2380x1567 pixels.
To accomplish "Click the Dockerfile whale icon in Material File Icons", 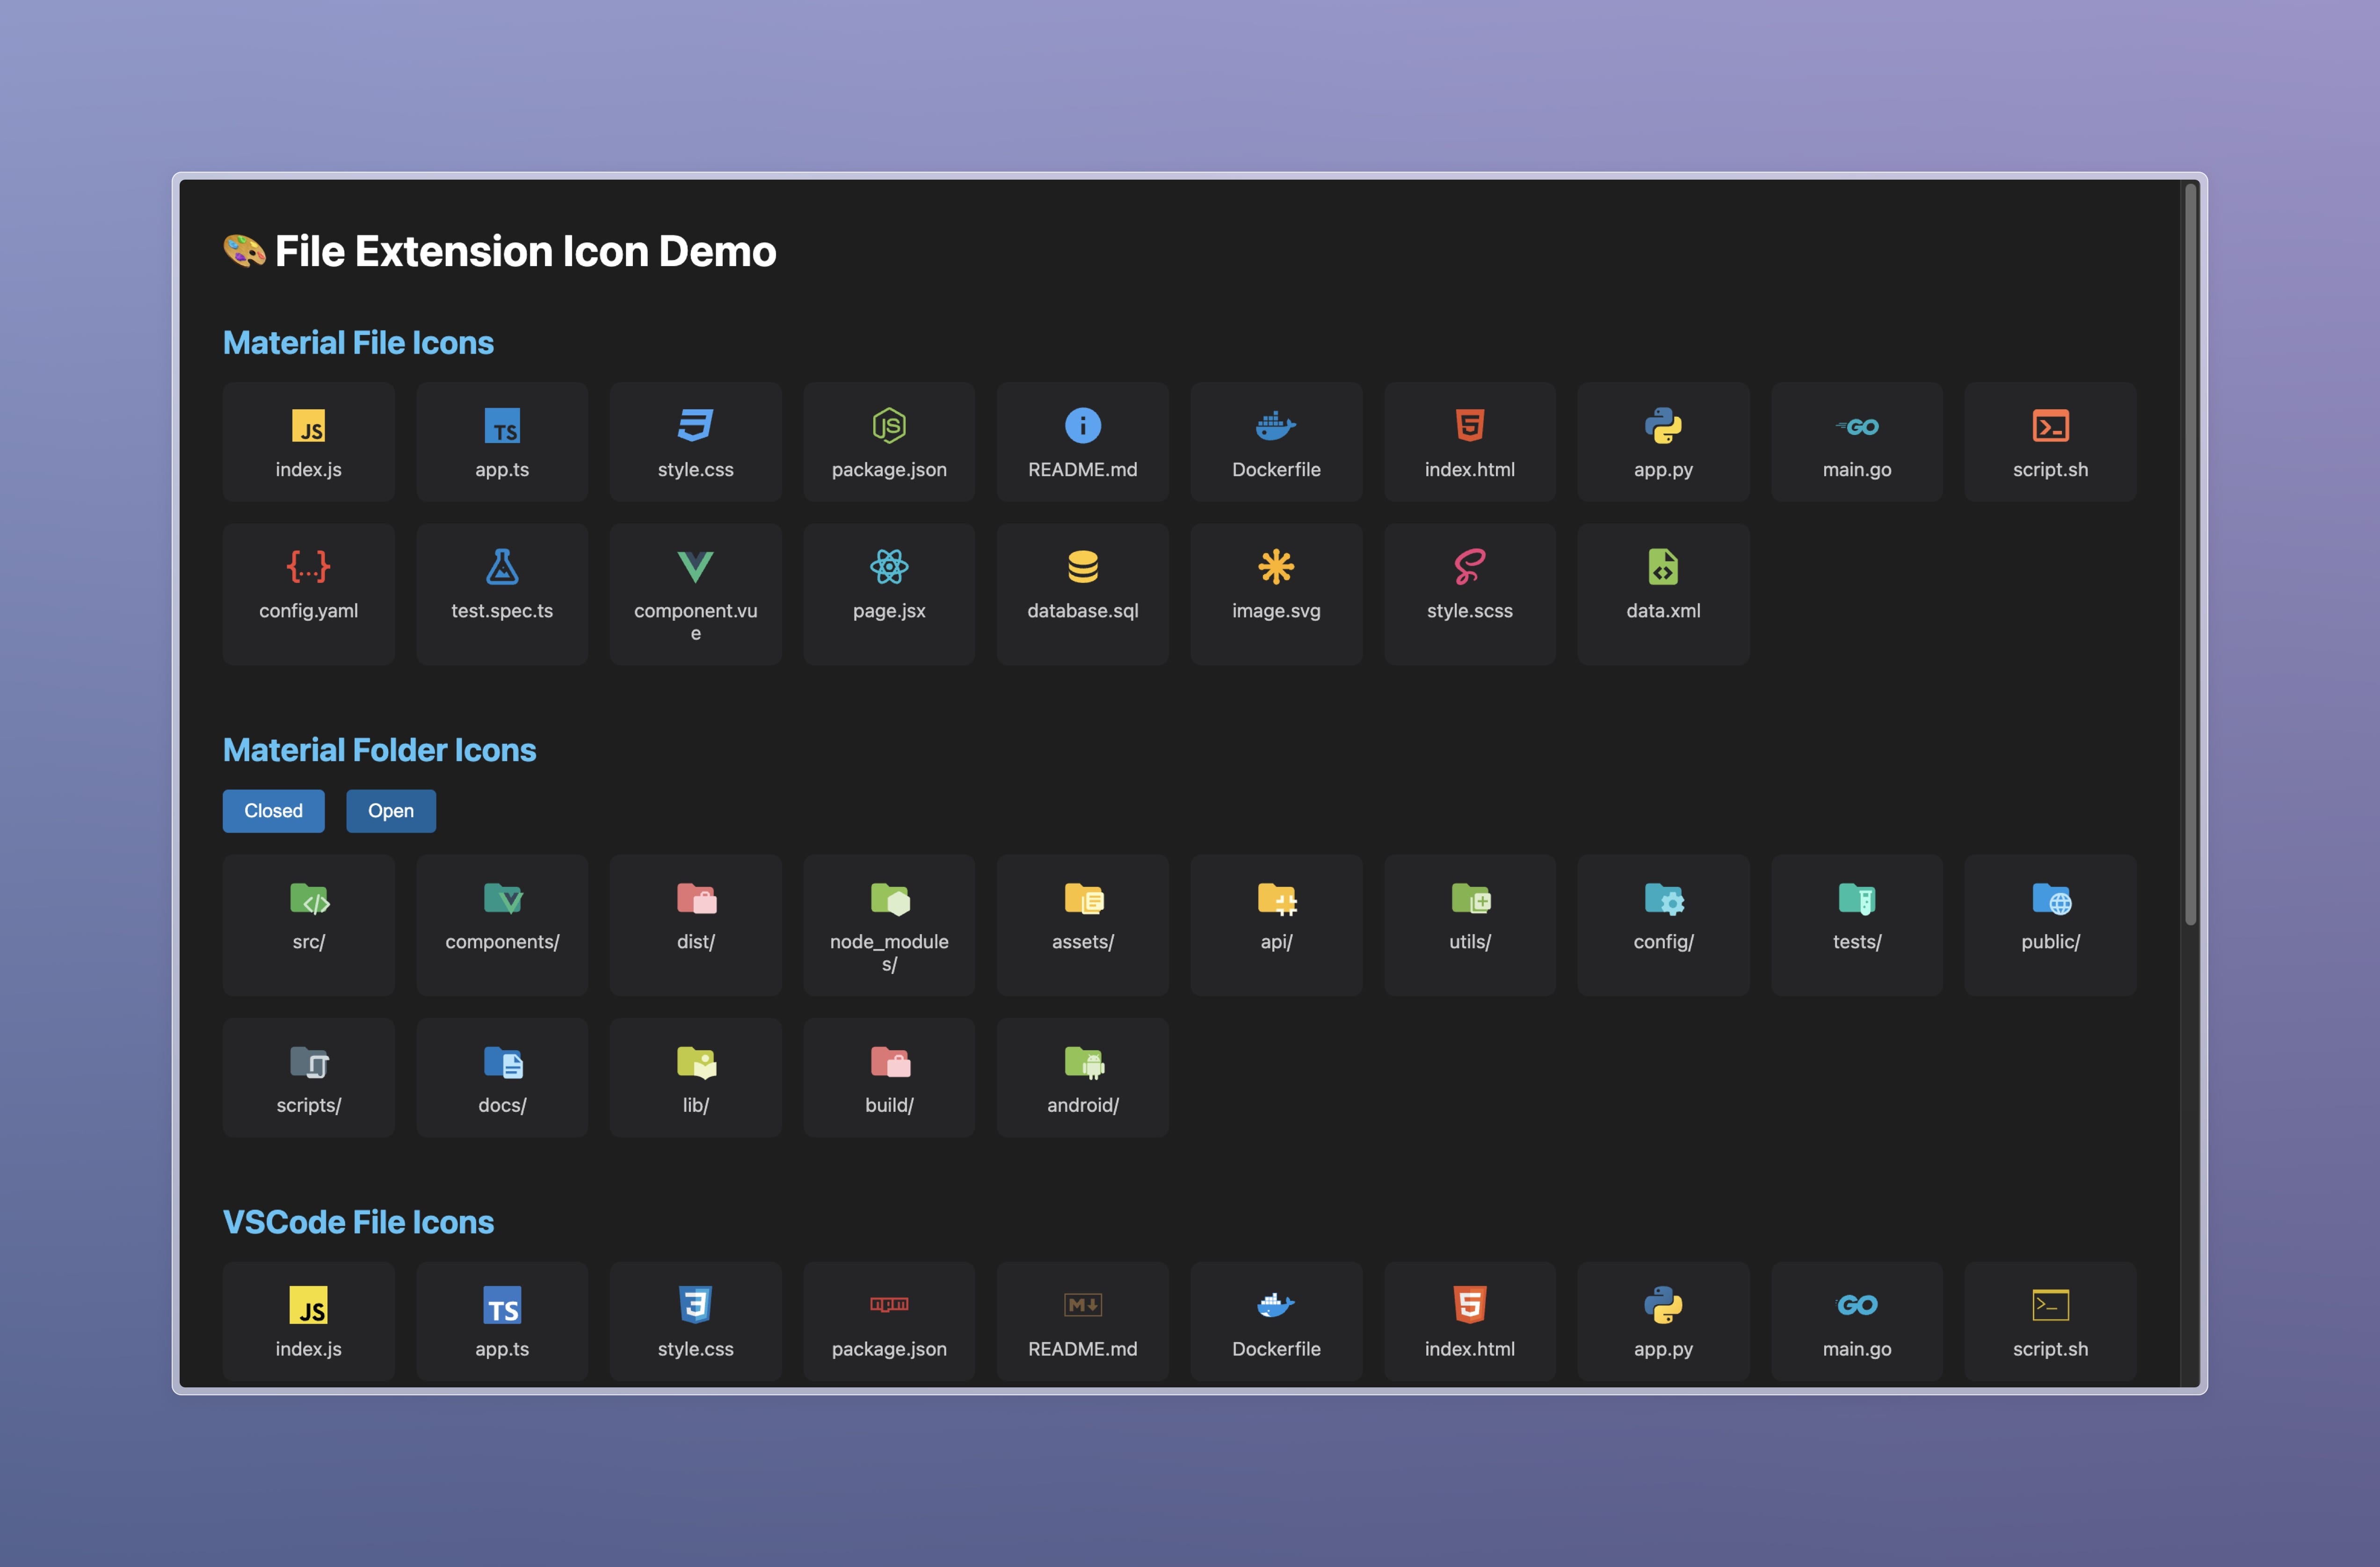I will 1276,426.
